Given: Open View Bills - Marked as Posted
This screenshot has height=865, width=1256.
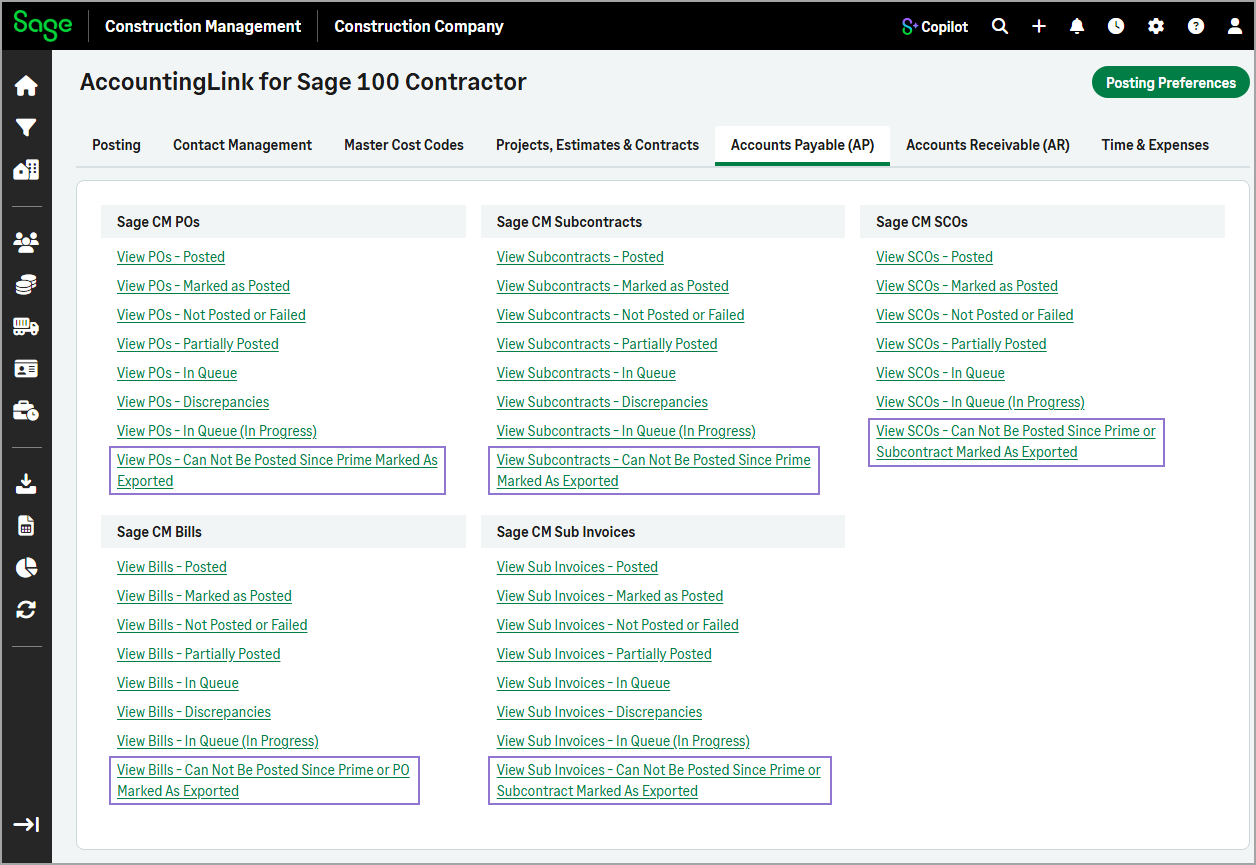Looking at the screenshot, I should 204,596.
